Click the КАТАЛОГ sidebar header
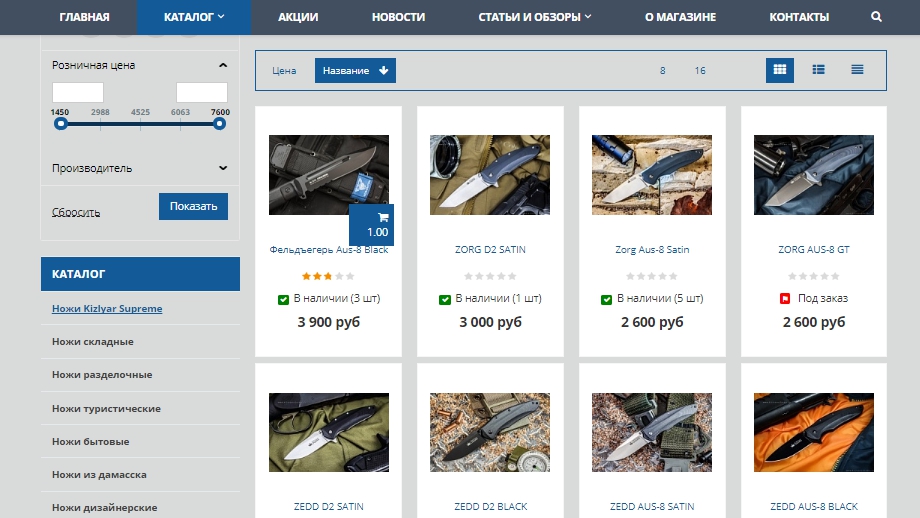 pyautogui.click(x=140, y=274)
